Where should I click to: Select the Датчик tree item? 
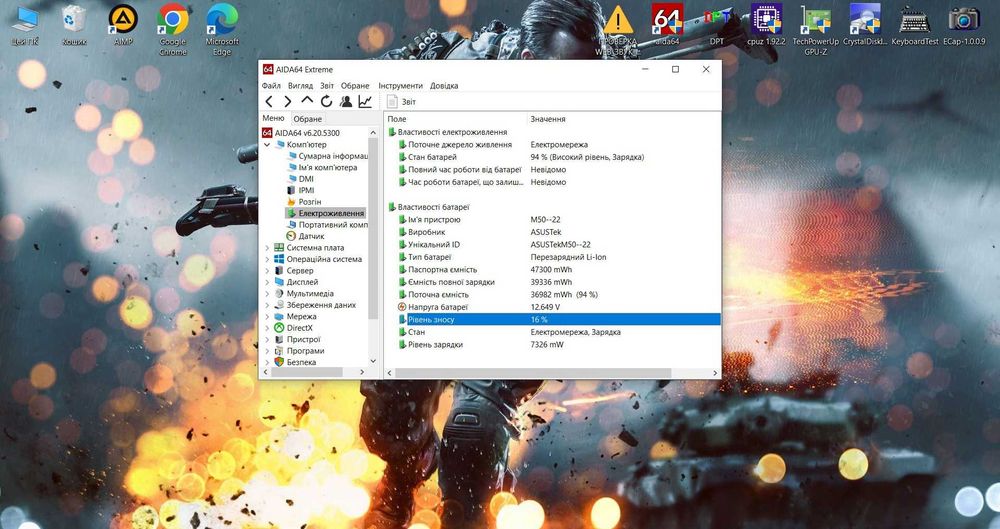click(305, 236)
